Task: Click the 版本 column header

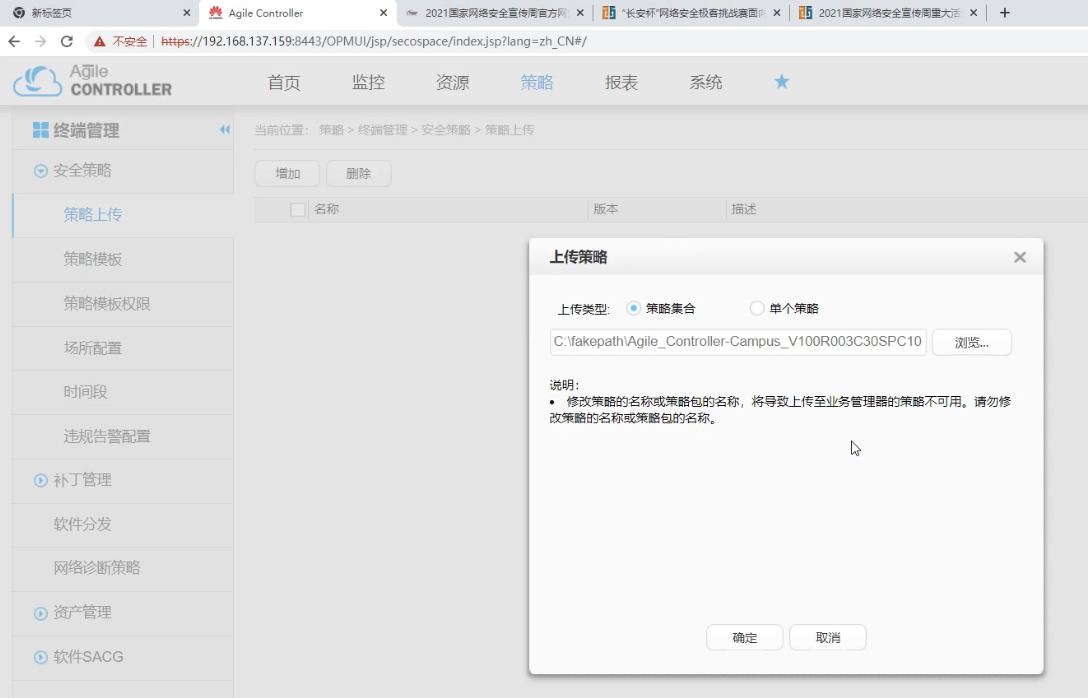Action: 606,210
